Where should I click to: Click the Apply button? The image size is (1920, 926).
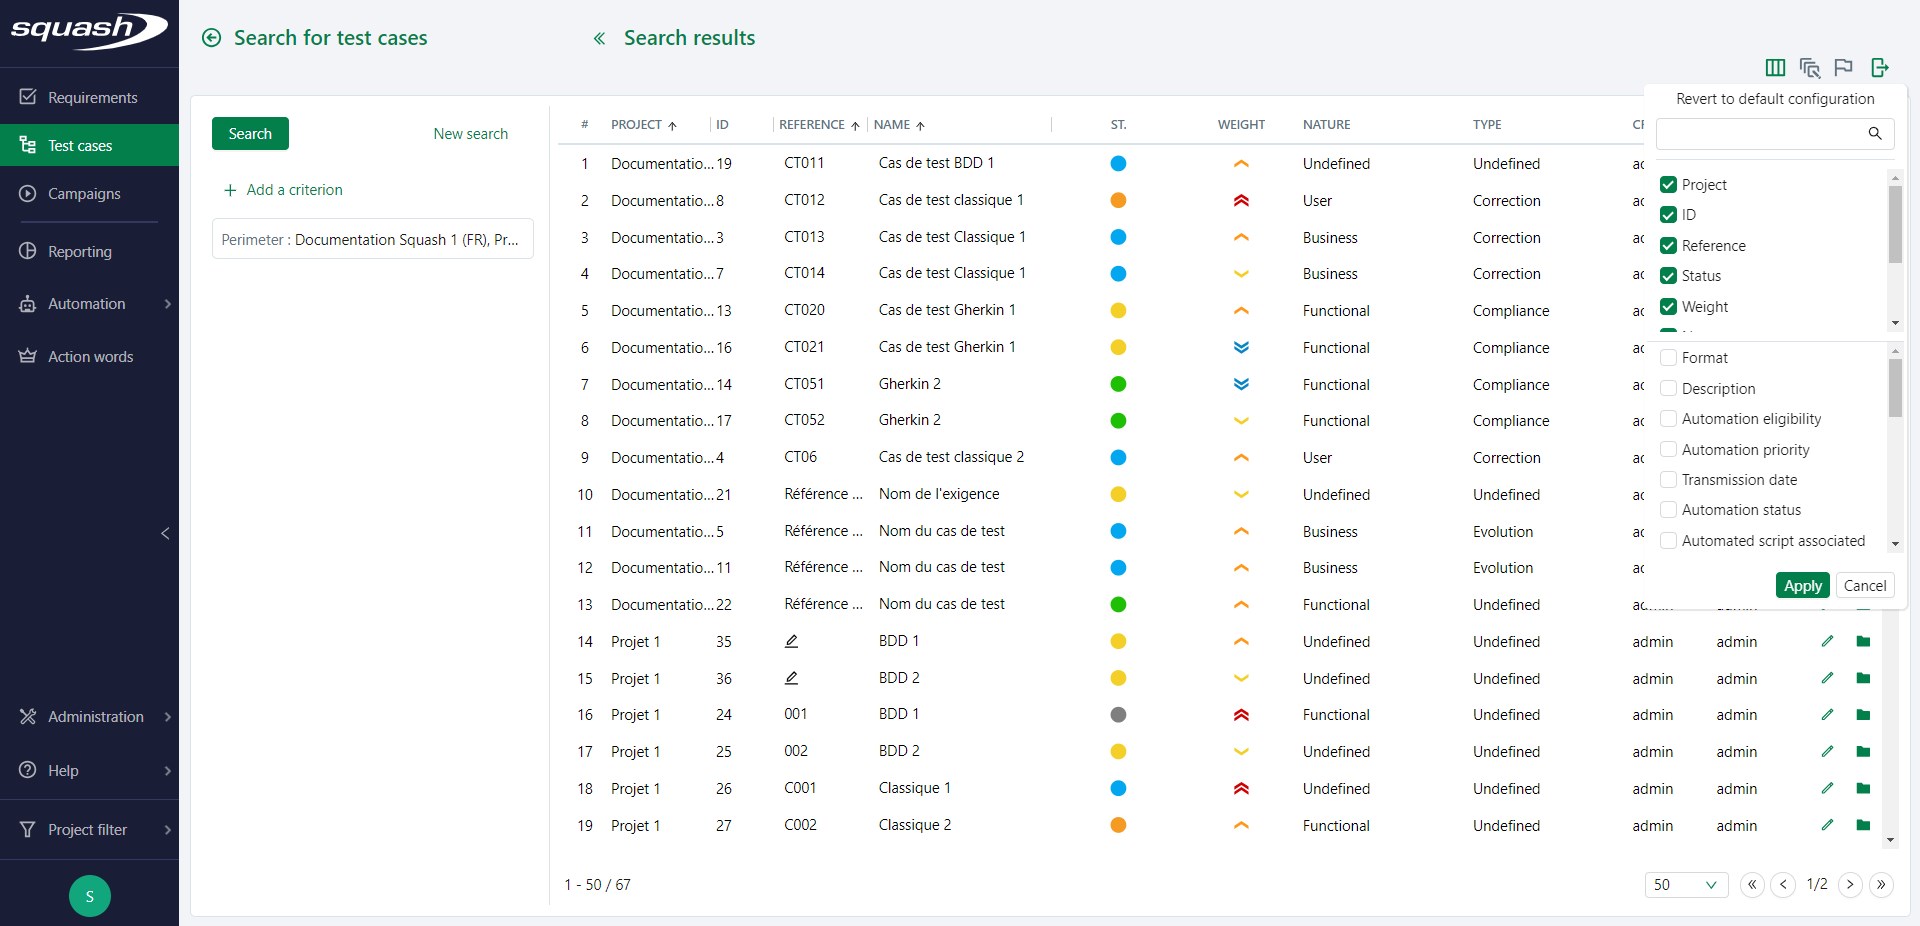[x=1802, y=586]
